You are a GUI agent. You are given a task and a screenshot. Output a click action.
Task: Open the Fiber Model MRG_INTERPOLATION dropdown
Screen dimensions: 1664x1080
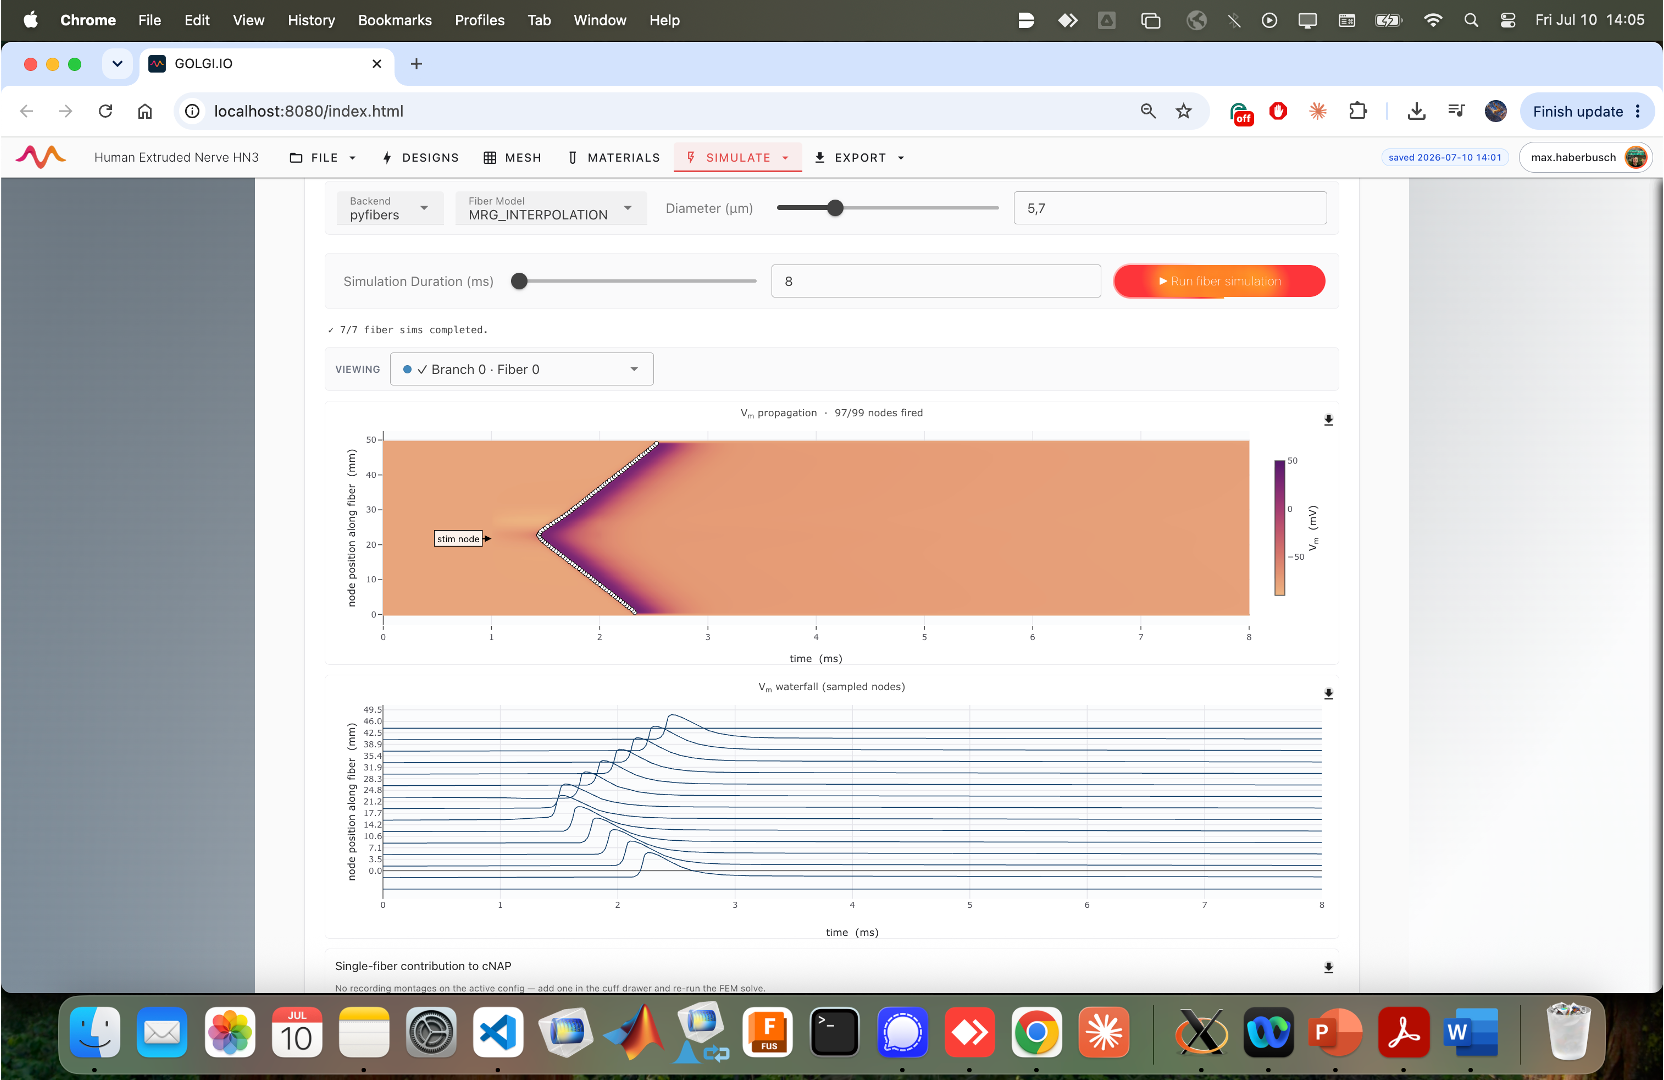click(x=551, y=208)
